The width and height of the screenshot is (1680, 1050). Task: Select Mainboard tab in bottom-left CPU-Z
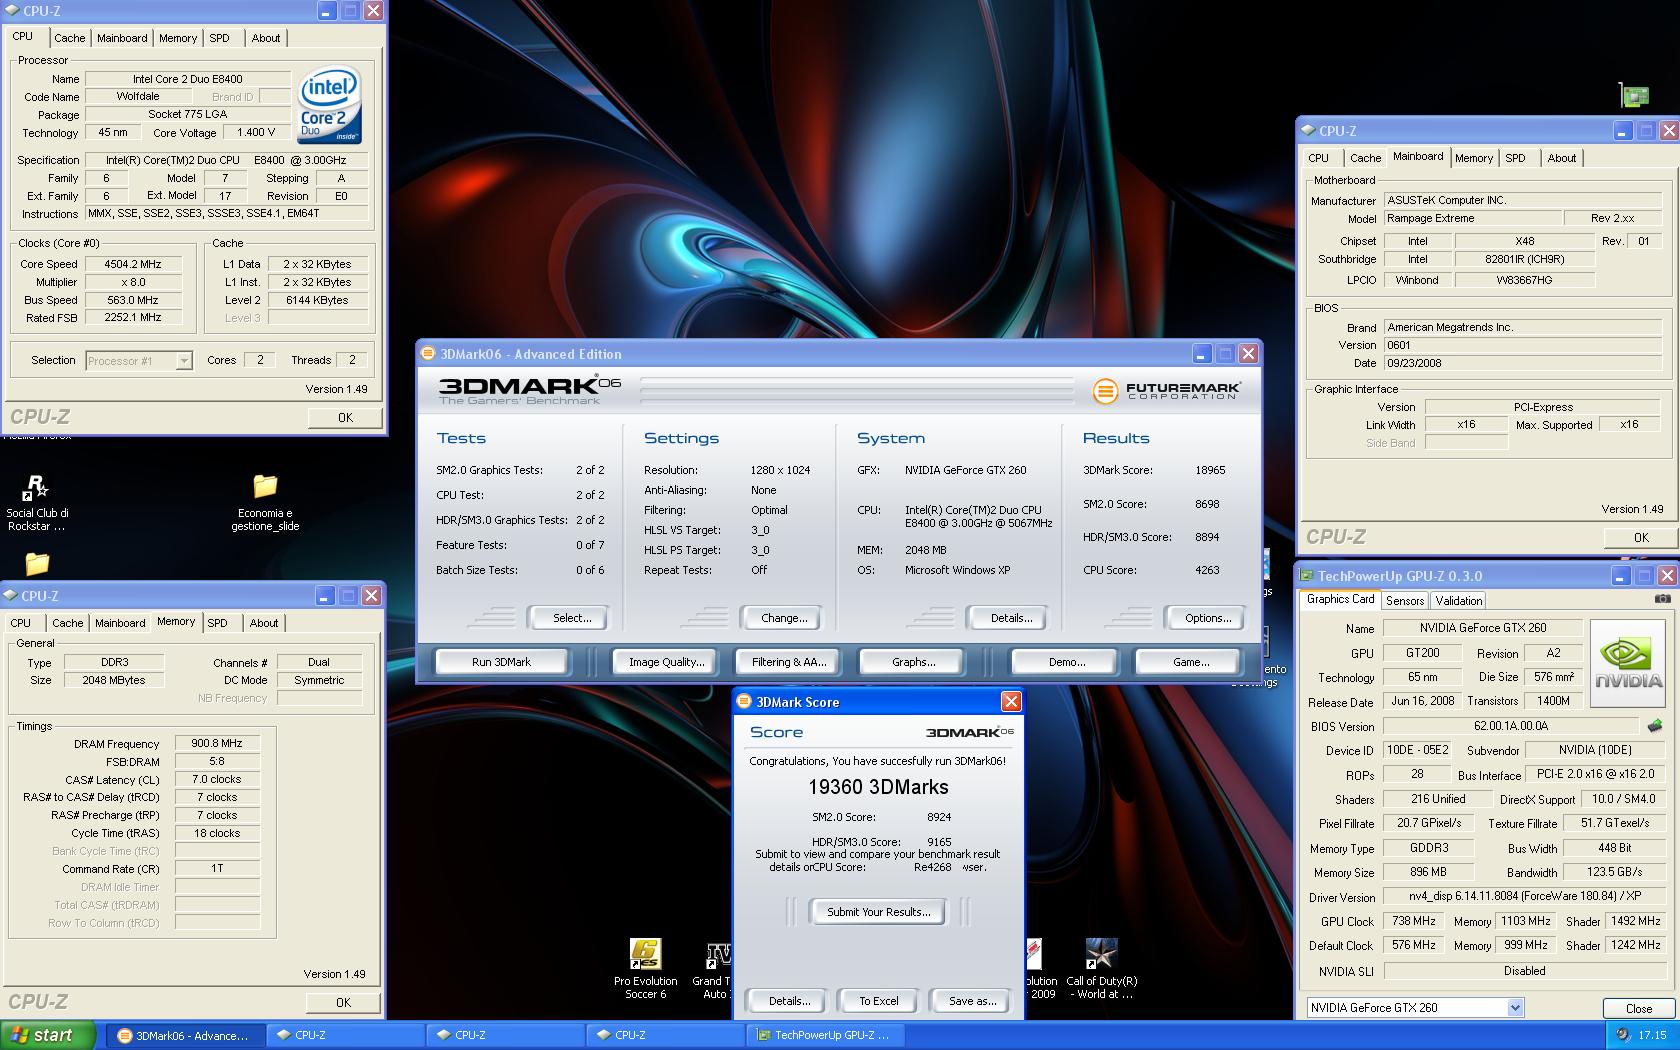[x=120, y=623]
